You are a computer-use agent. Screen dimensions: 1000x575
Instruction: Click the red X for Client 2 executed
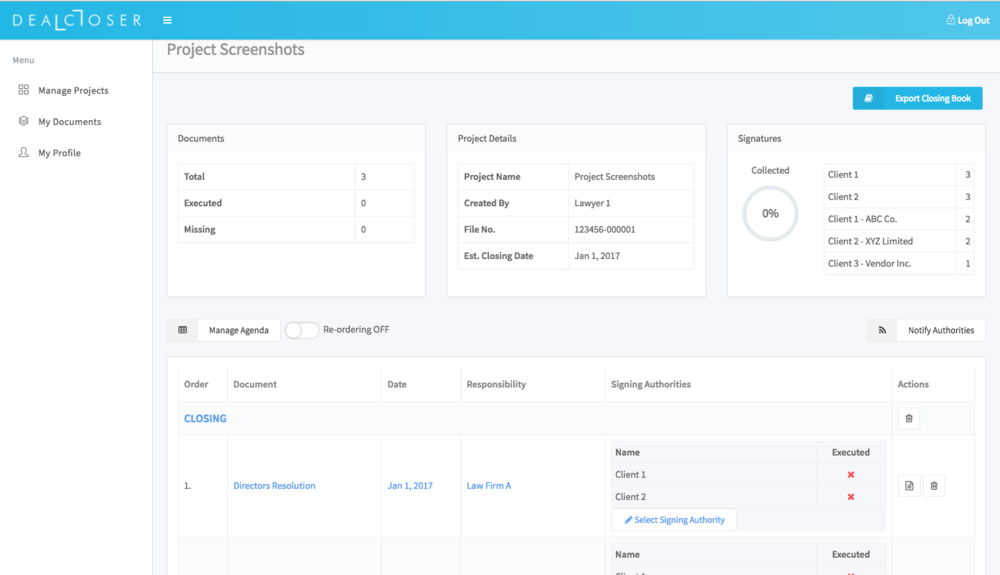(851, 497)
